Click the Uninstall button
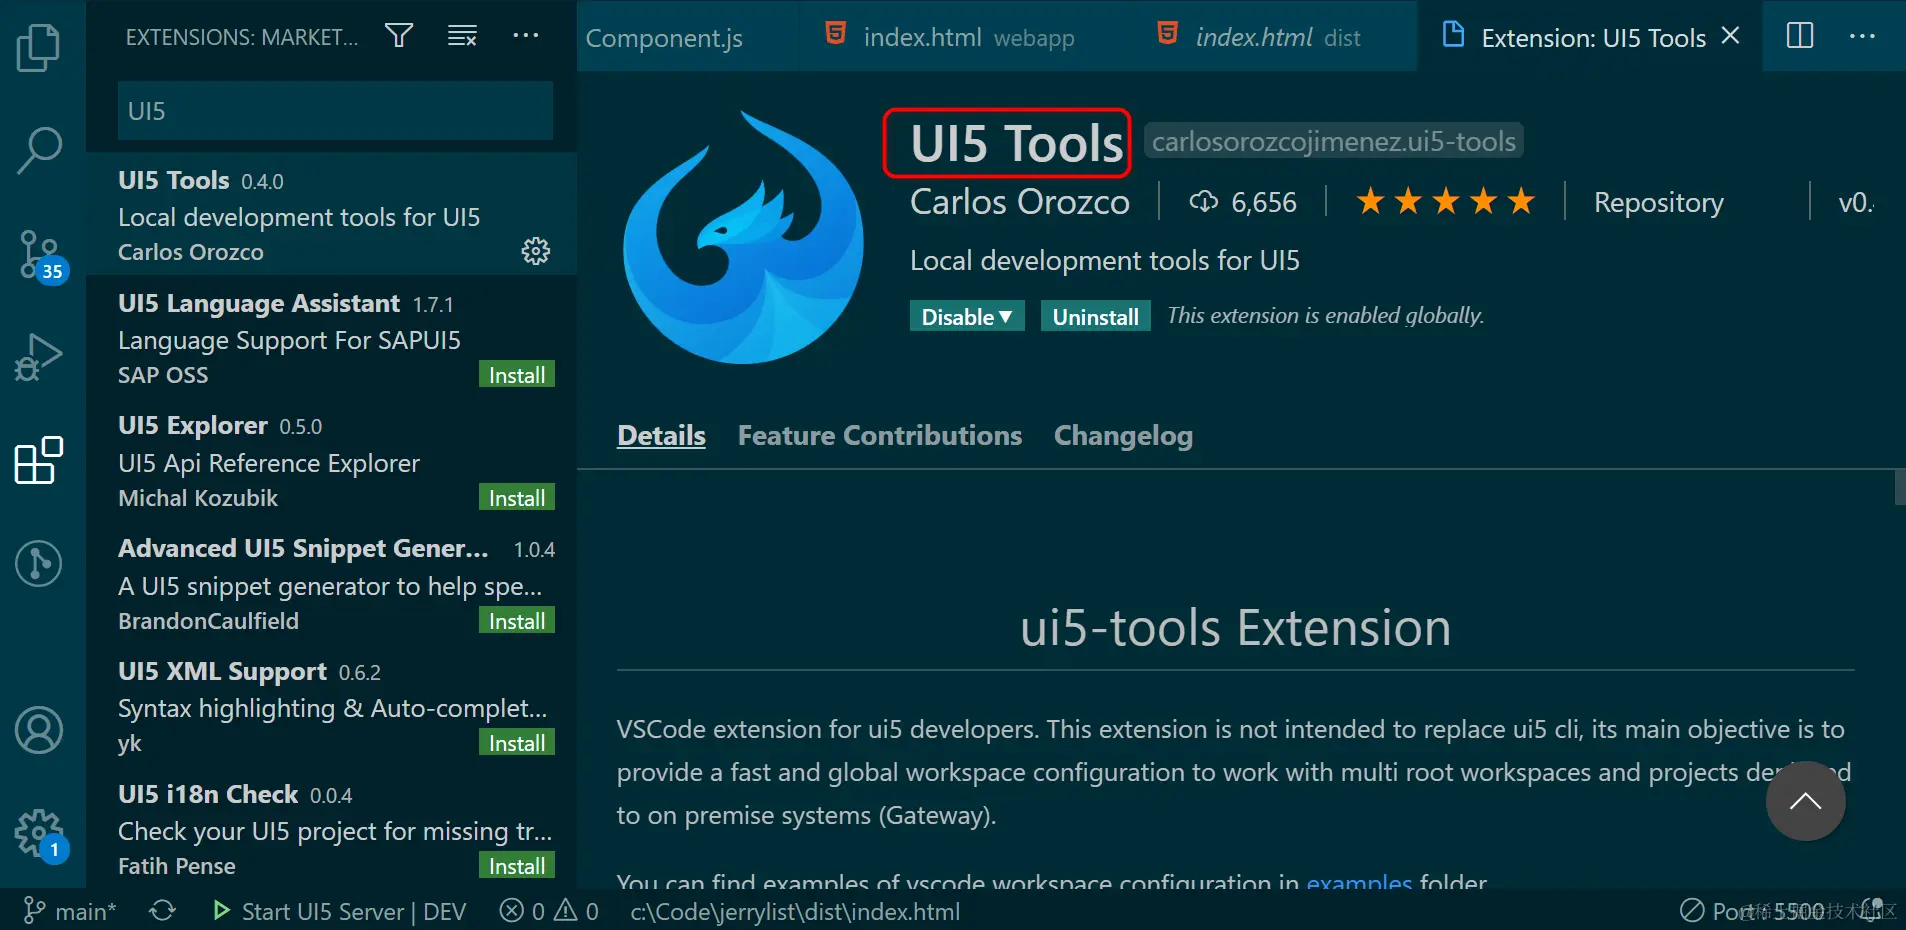Viewport: 1906px width, 930px height. [1095, 316]
